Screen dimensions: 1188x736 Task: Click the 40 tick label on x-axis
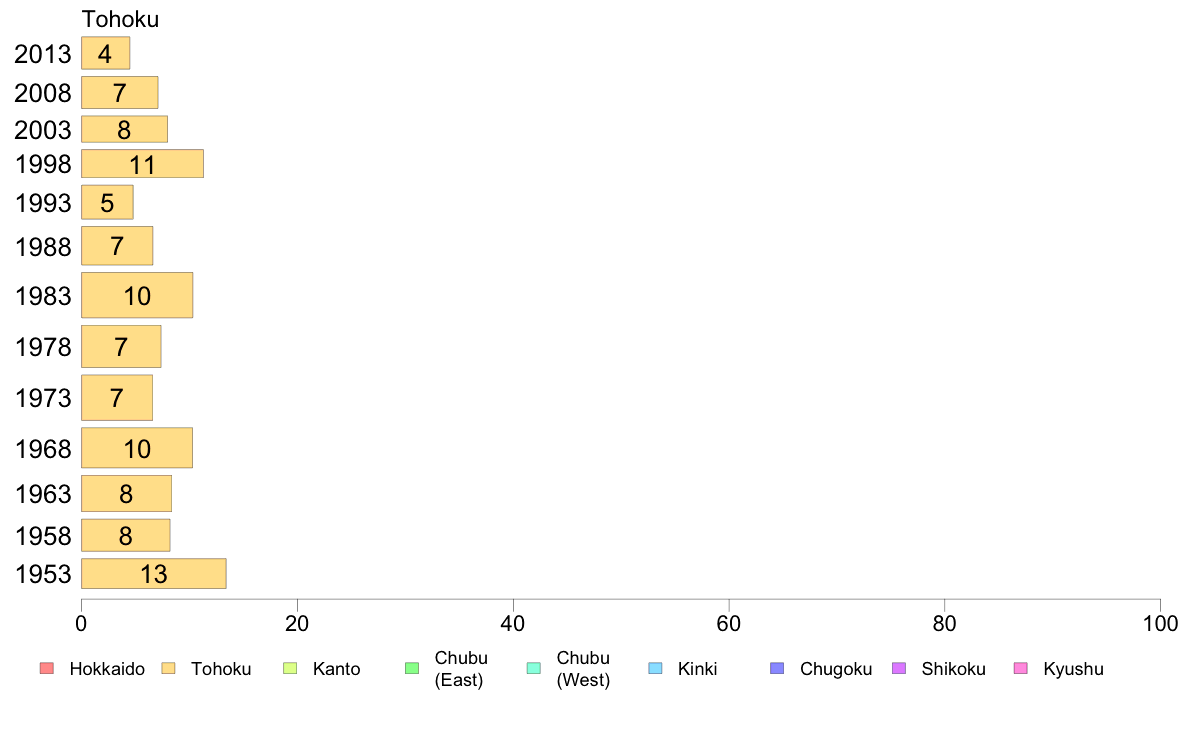[513, 624]
